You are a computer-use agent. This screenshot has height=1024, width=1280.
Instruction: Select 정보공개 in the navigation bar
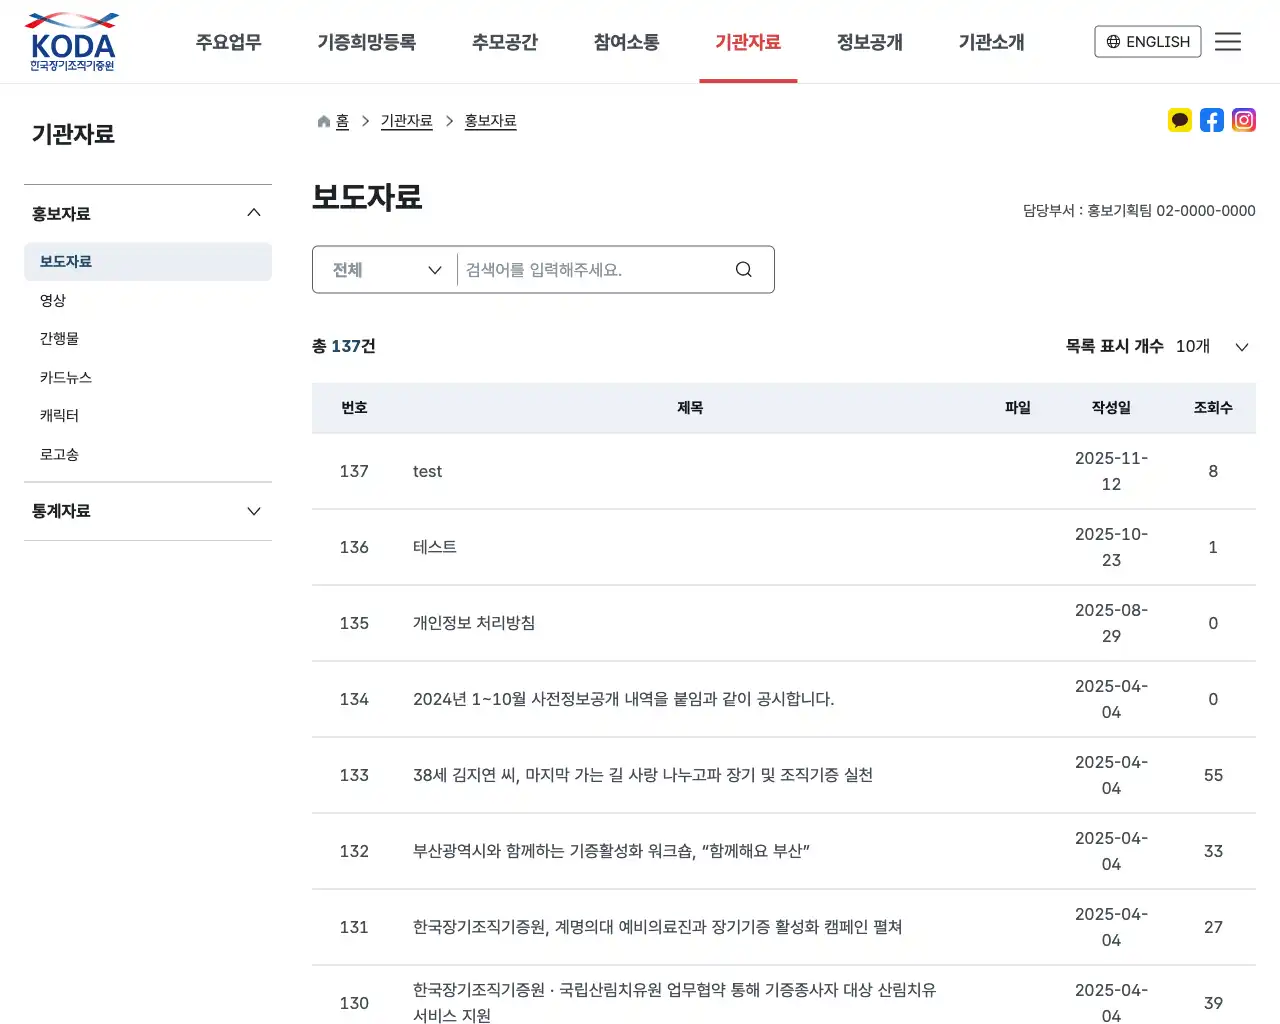[869, 42]
